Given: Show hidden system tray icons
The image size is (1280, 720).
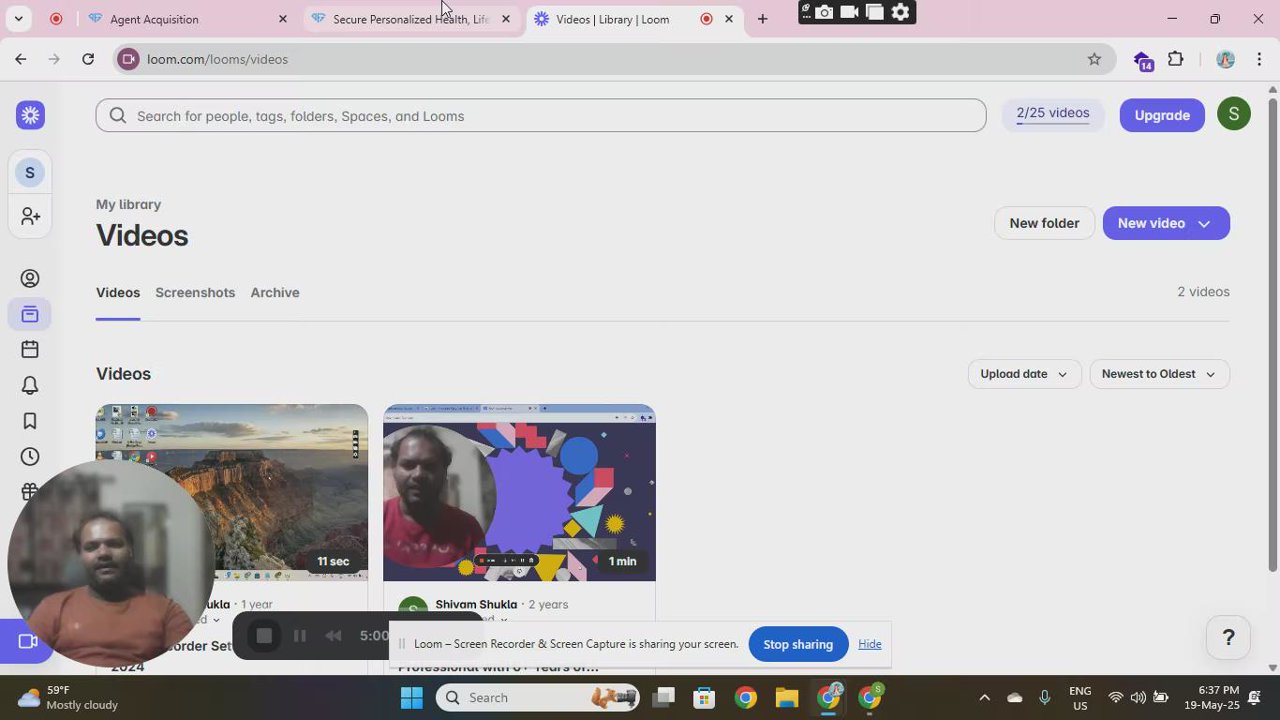Looking at the screenshot, I should point(985,697).
